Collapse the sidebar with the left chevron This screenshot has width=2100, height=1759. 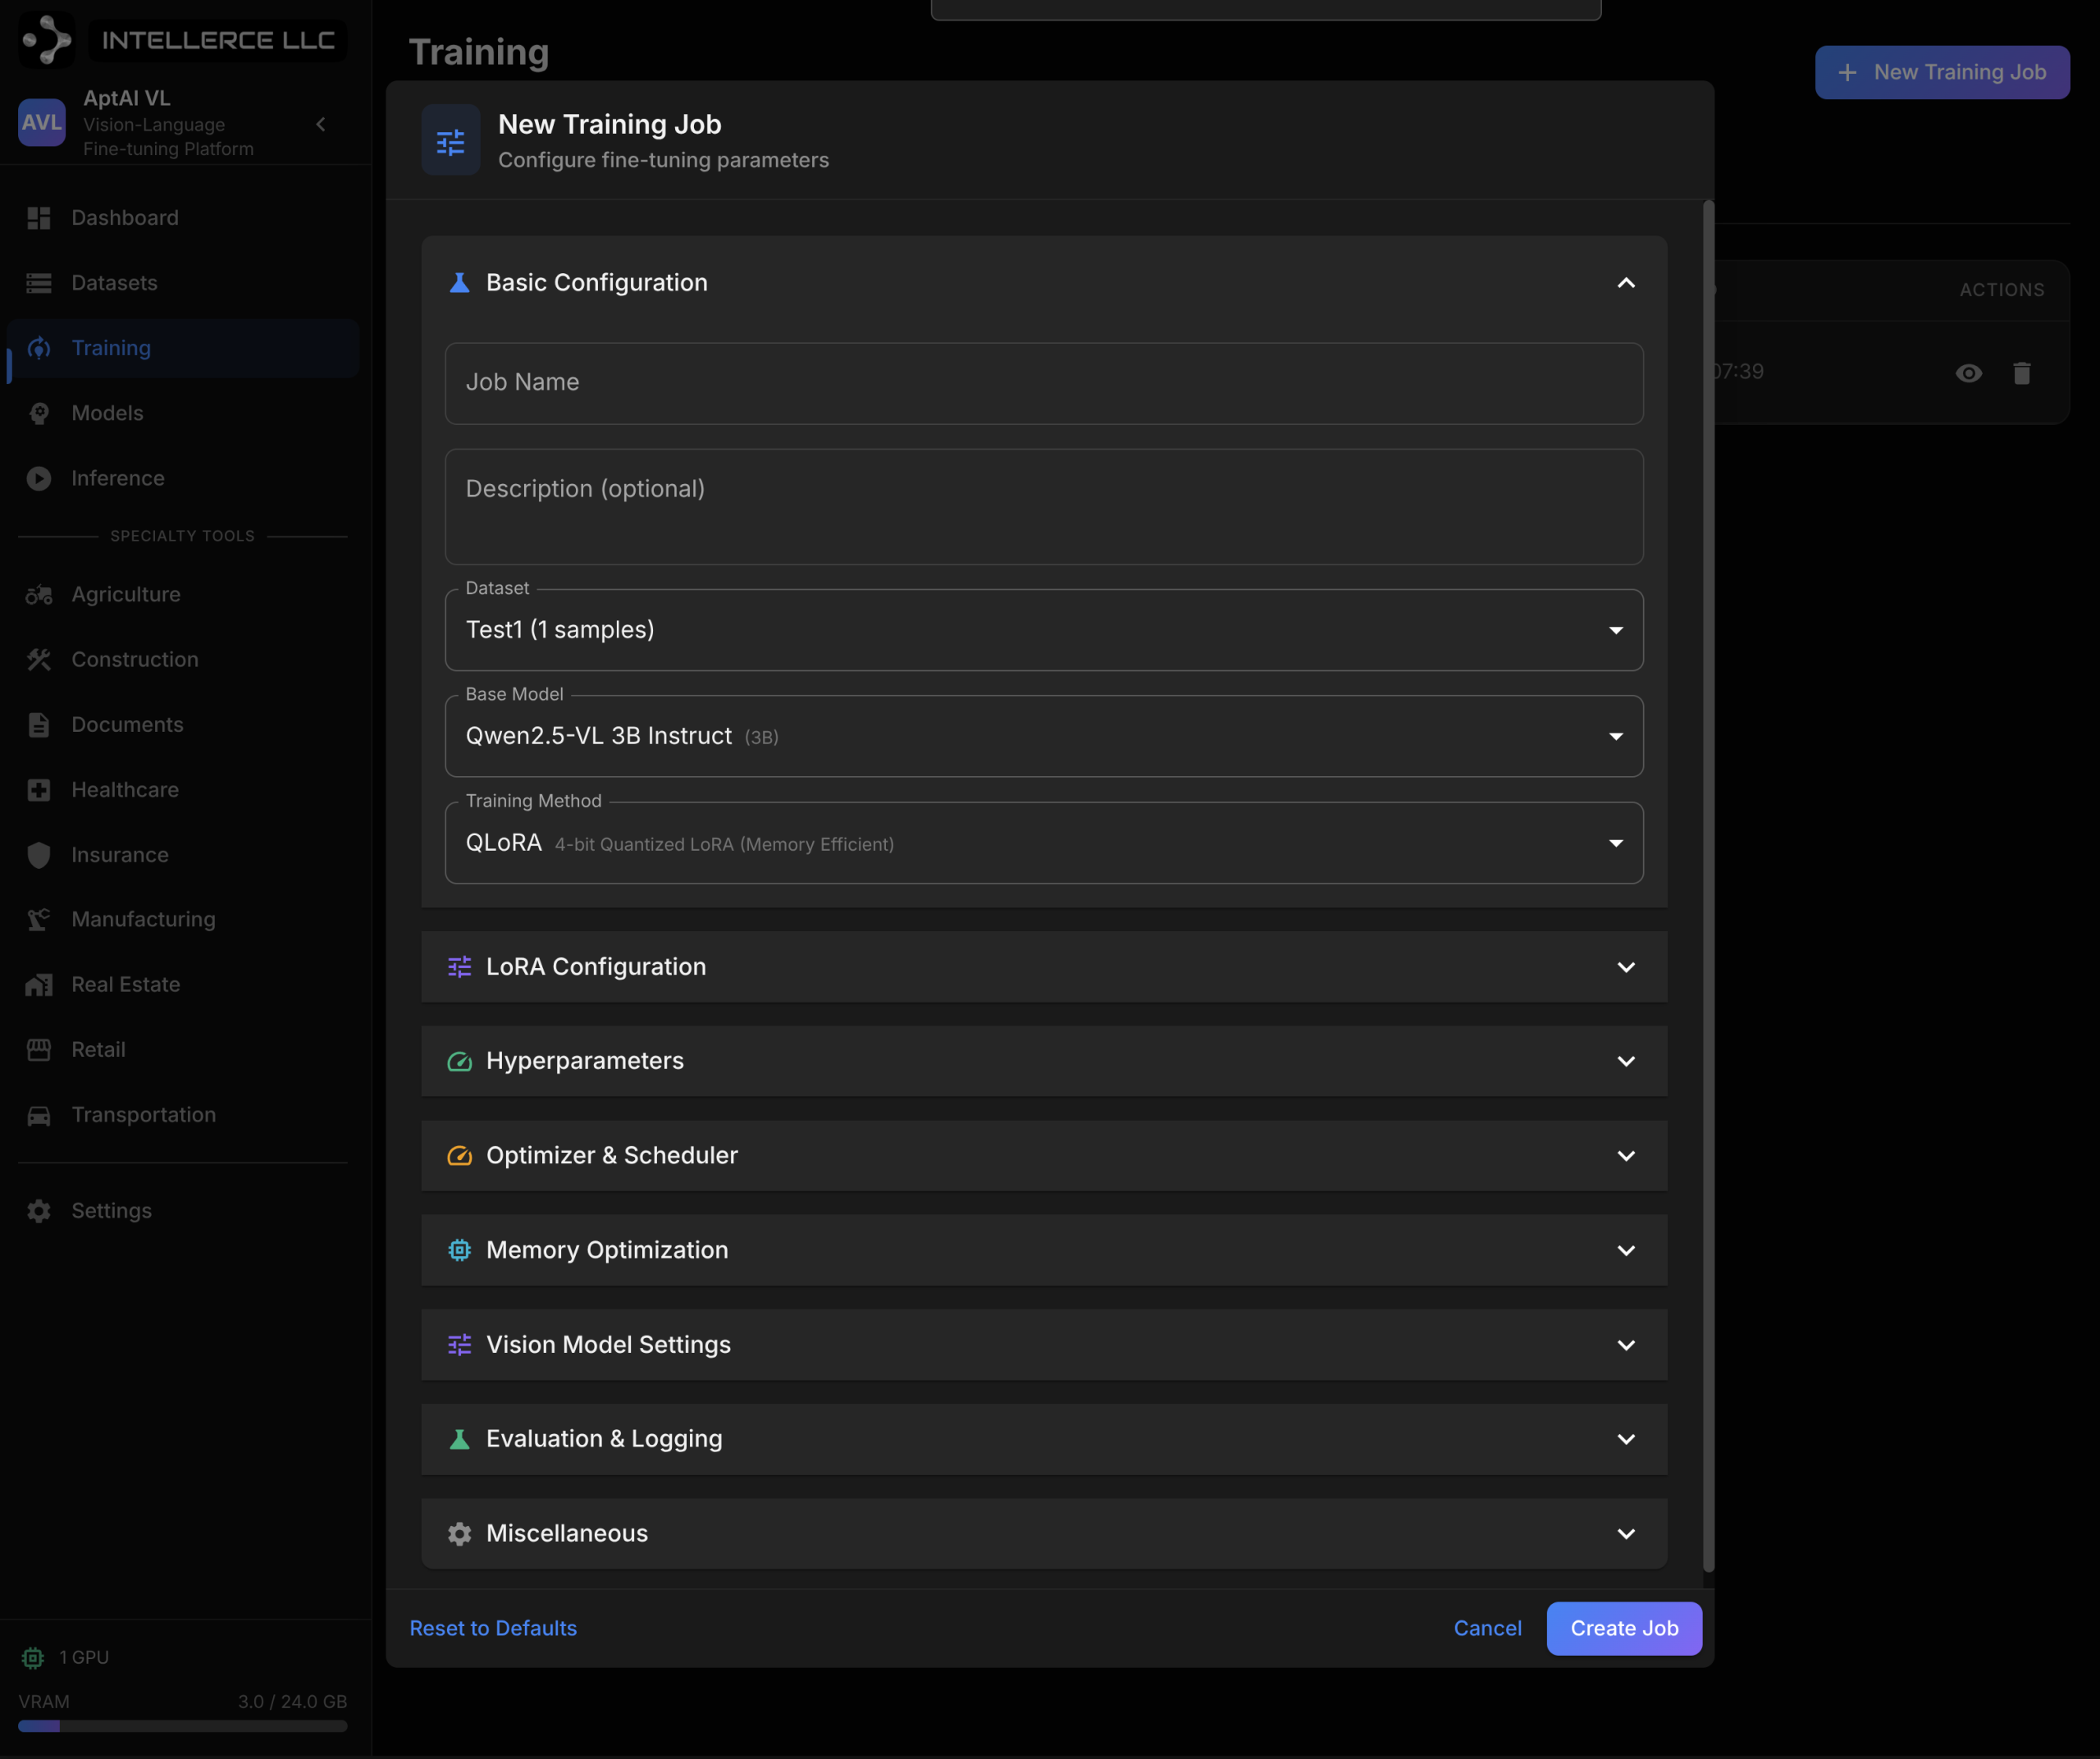point(321,124)
